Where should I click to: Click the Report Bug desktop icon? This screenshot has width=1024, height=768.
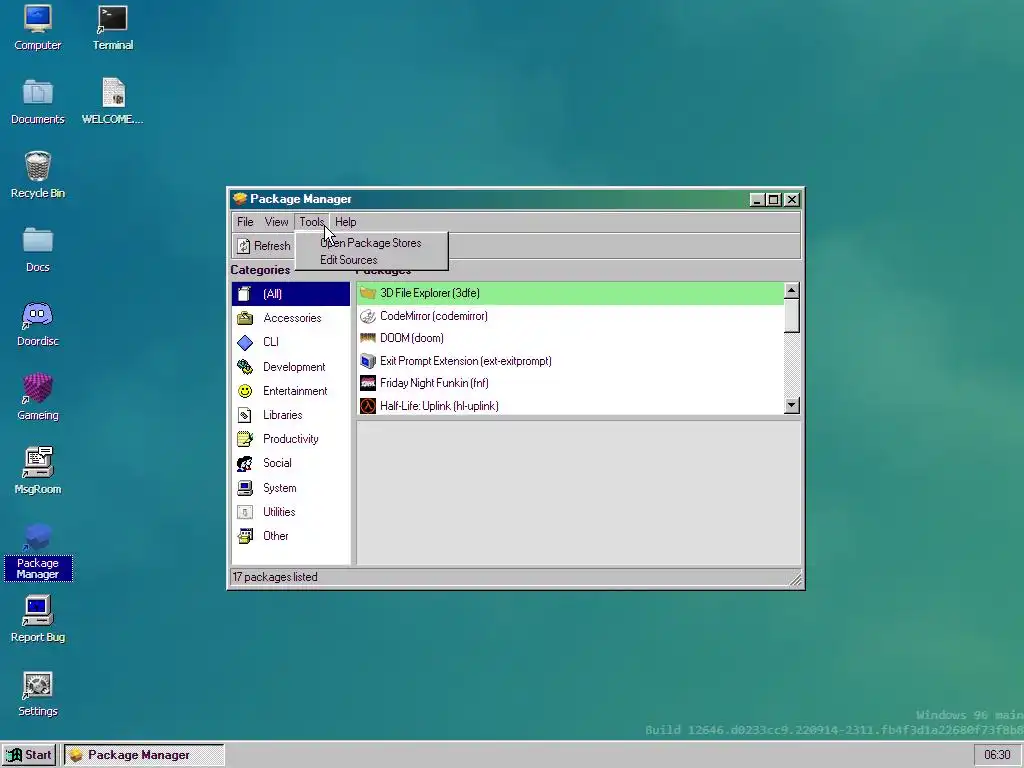(x=37, y=619)
